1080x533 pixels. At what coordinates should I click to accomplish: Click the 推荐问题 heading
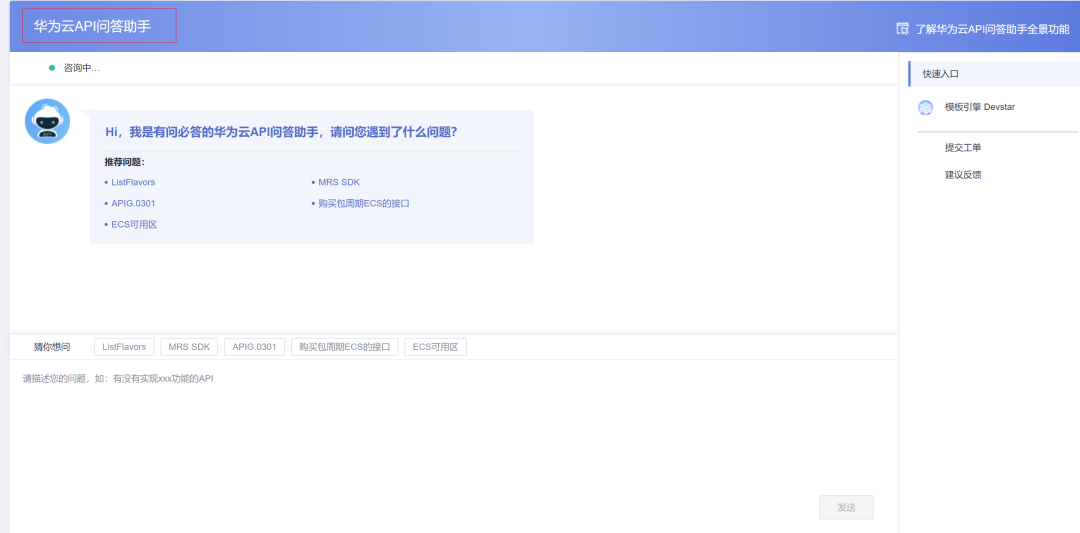point(125,163)
